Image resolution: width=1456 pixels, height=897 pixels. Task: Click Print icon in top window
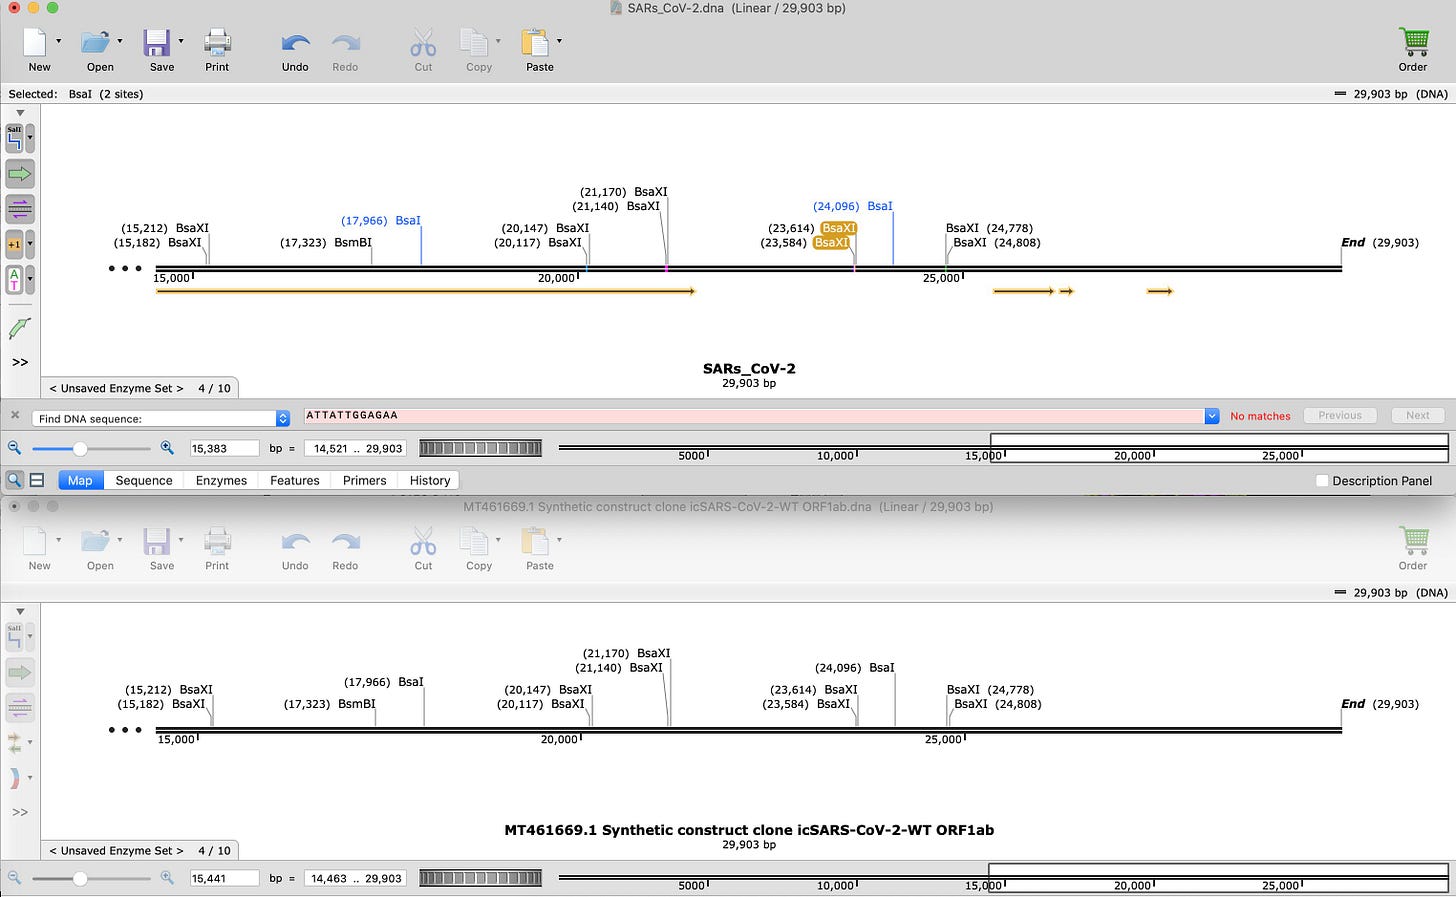tap(217, 42)
